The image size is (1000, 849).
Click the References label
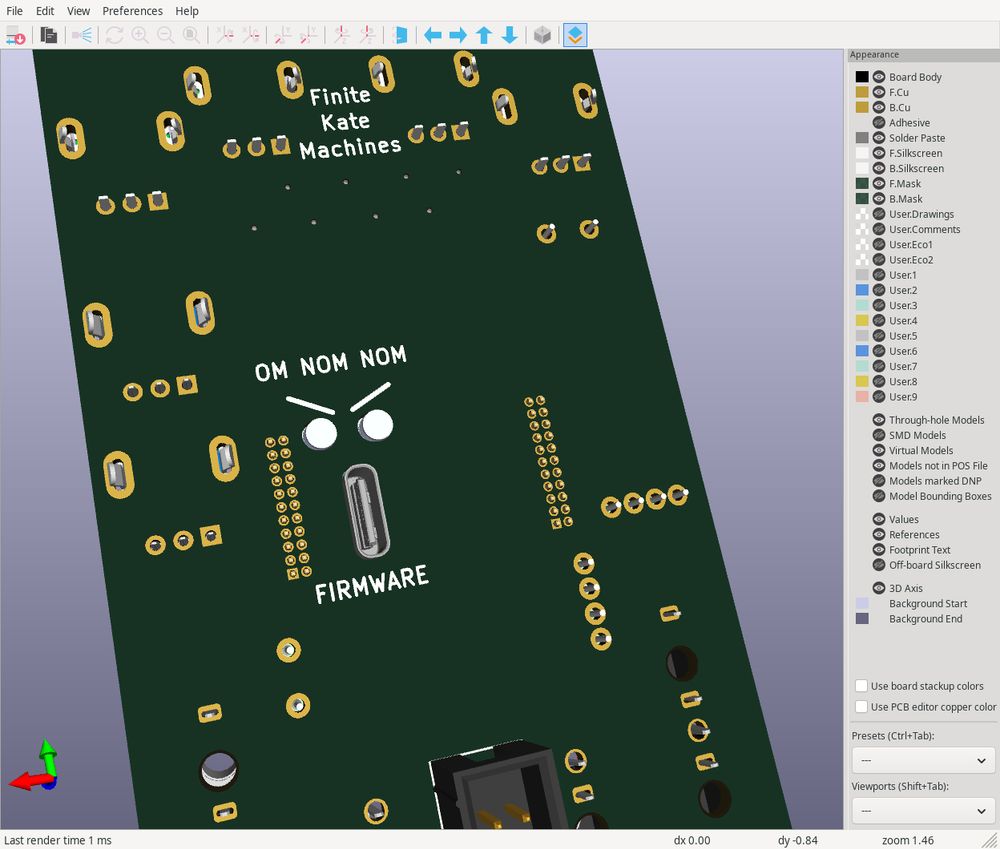click(x=914, y=535)
